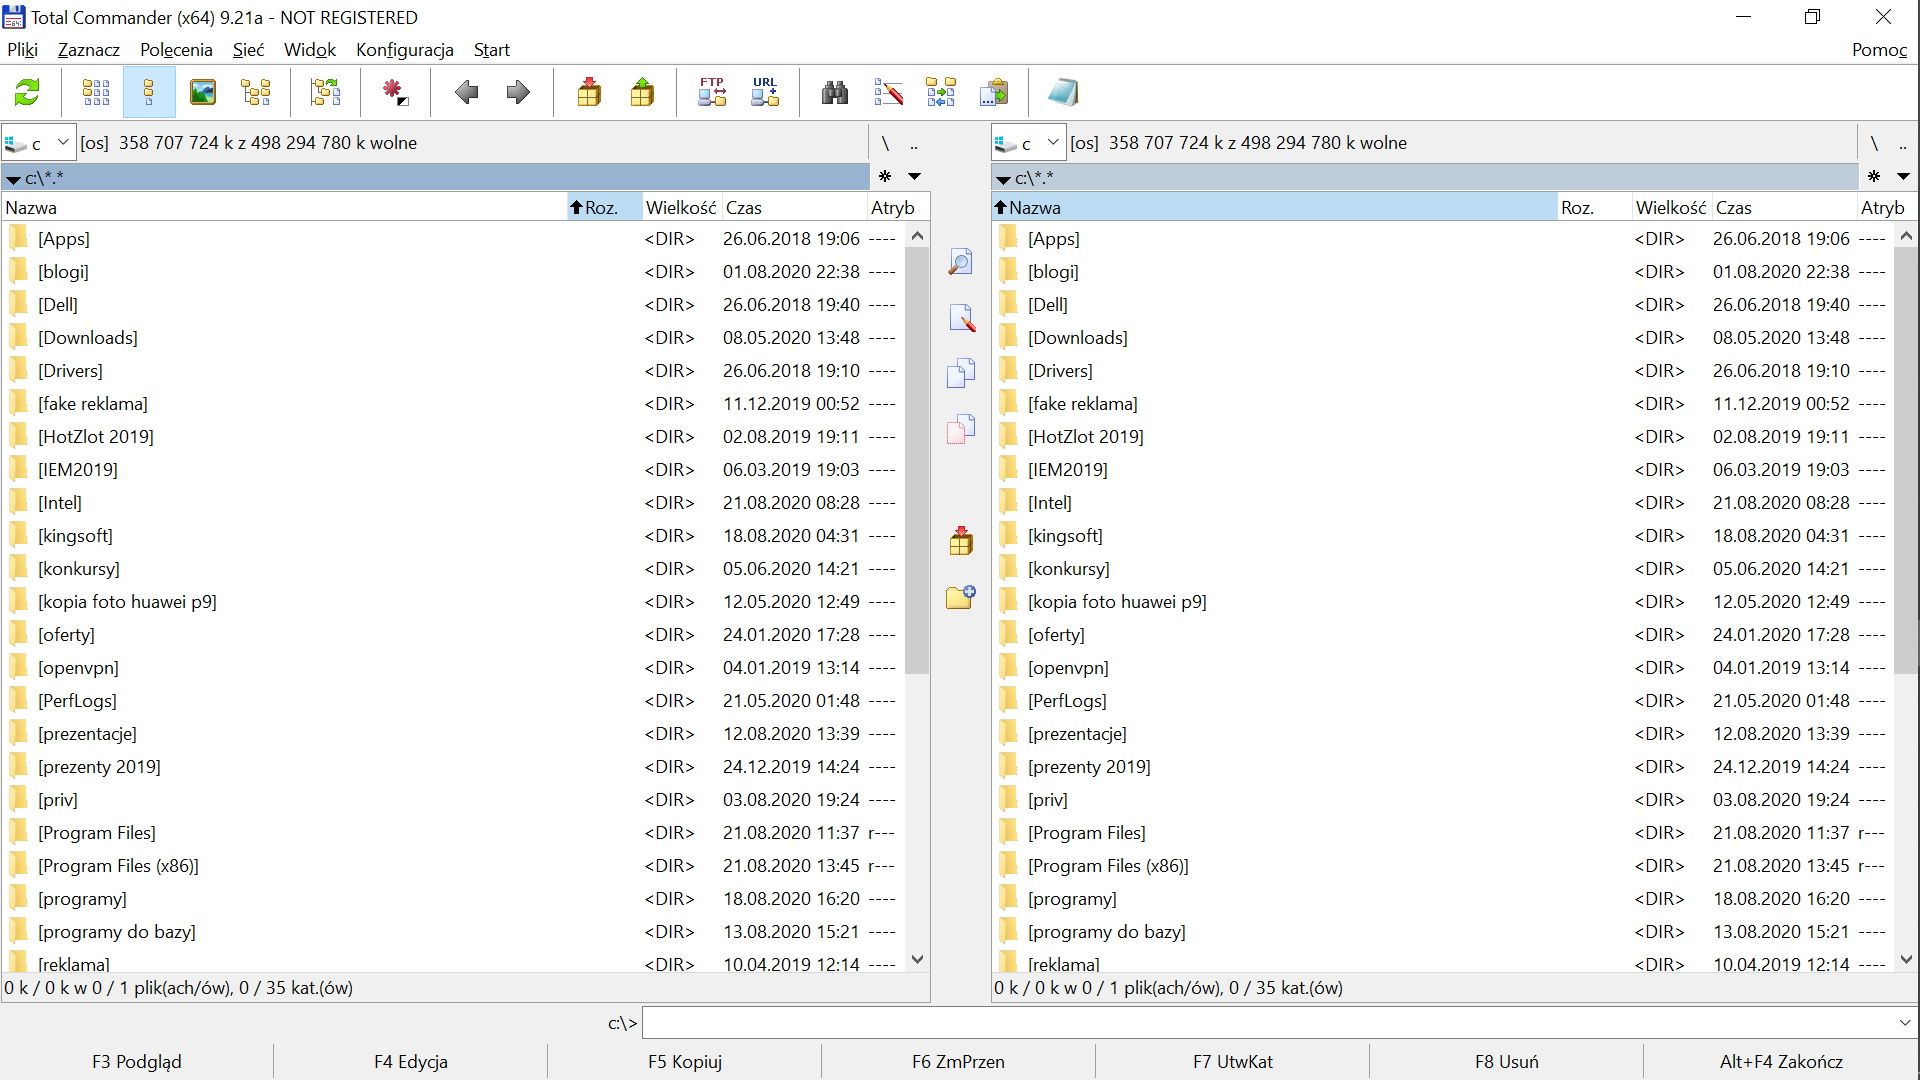
Task: Click the right panel vertical scrollbar thumb
Action: [x=1906, y=461]
